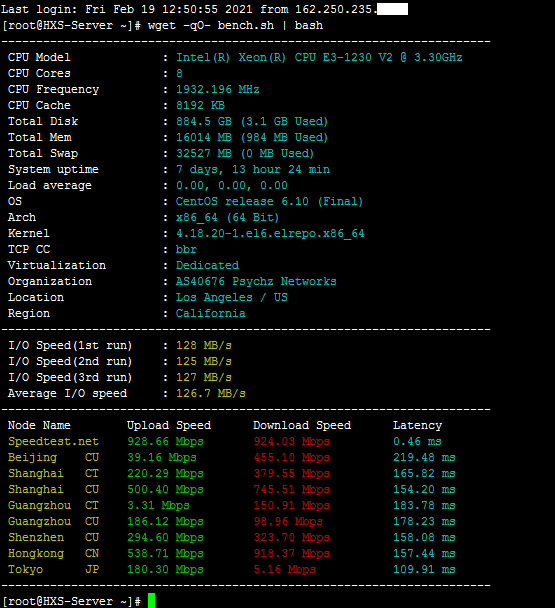555x608 pixels.
Task: Click Hongkong latency '157.44 ms'
Action: pyautogui.click(x=424, y=553)
